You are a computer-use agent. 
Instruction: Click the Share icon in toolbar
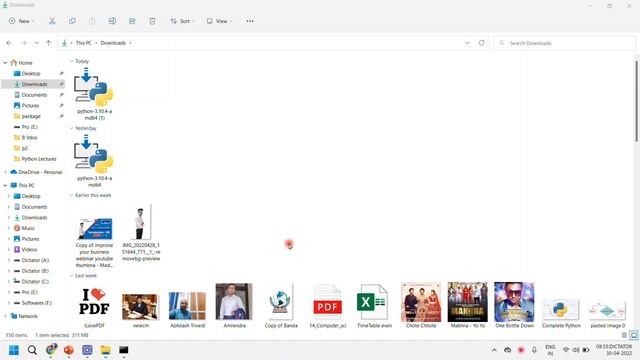132,21
